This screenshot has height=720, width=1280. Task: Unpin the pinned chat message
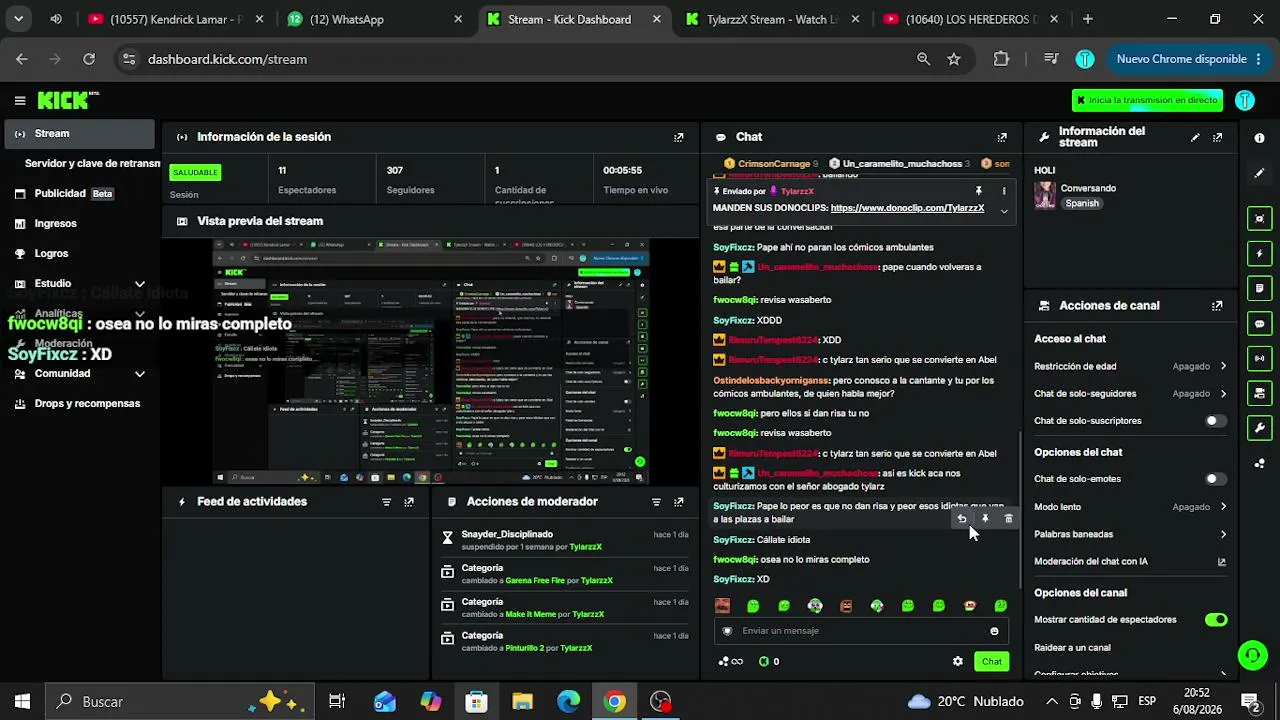click(x=979, y=191)
